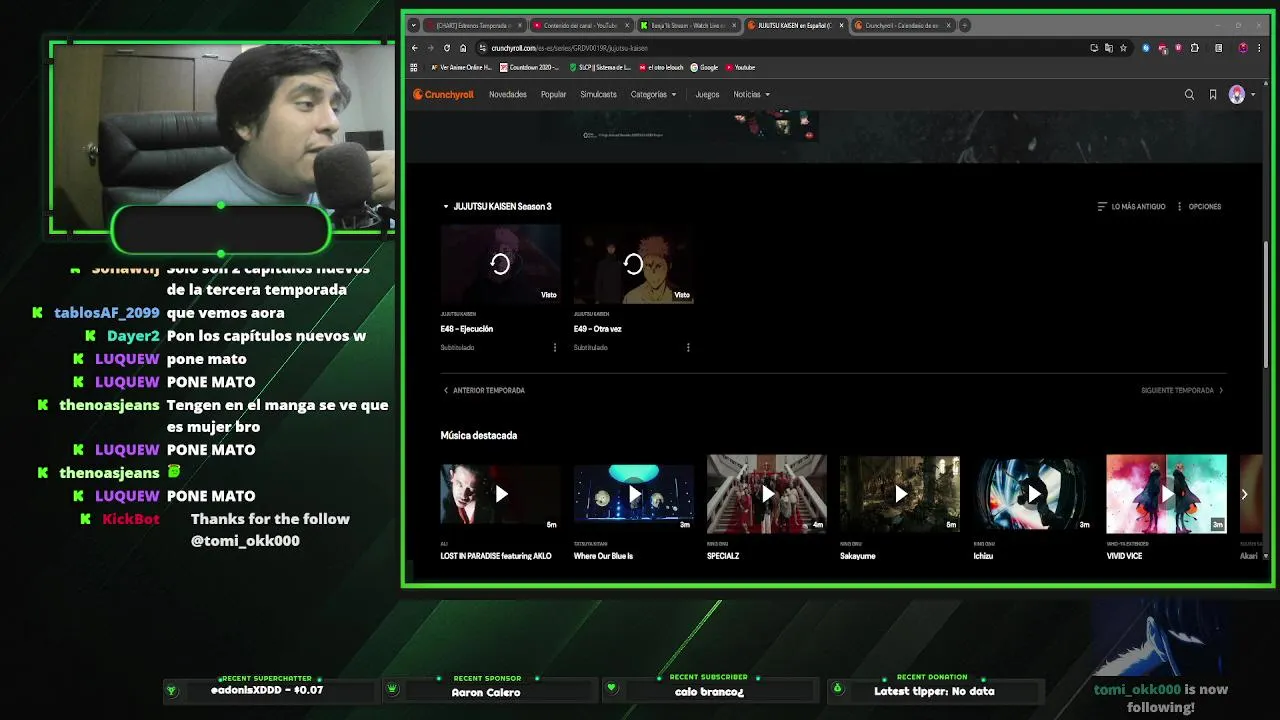The width and height of the screenshot is (1280, 720).
Task: Open the Chrome apps grid icon
Action: point(414,67)
